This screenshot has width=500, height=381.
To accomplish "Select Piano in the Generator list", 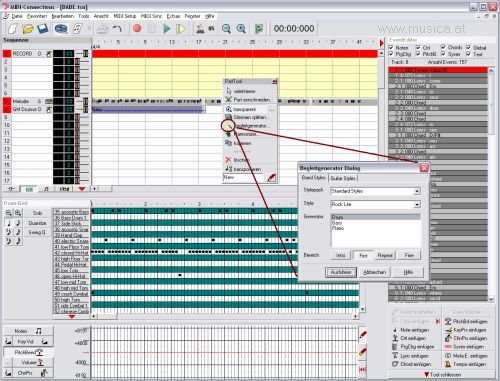I will coord(375,228).
